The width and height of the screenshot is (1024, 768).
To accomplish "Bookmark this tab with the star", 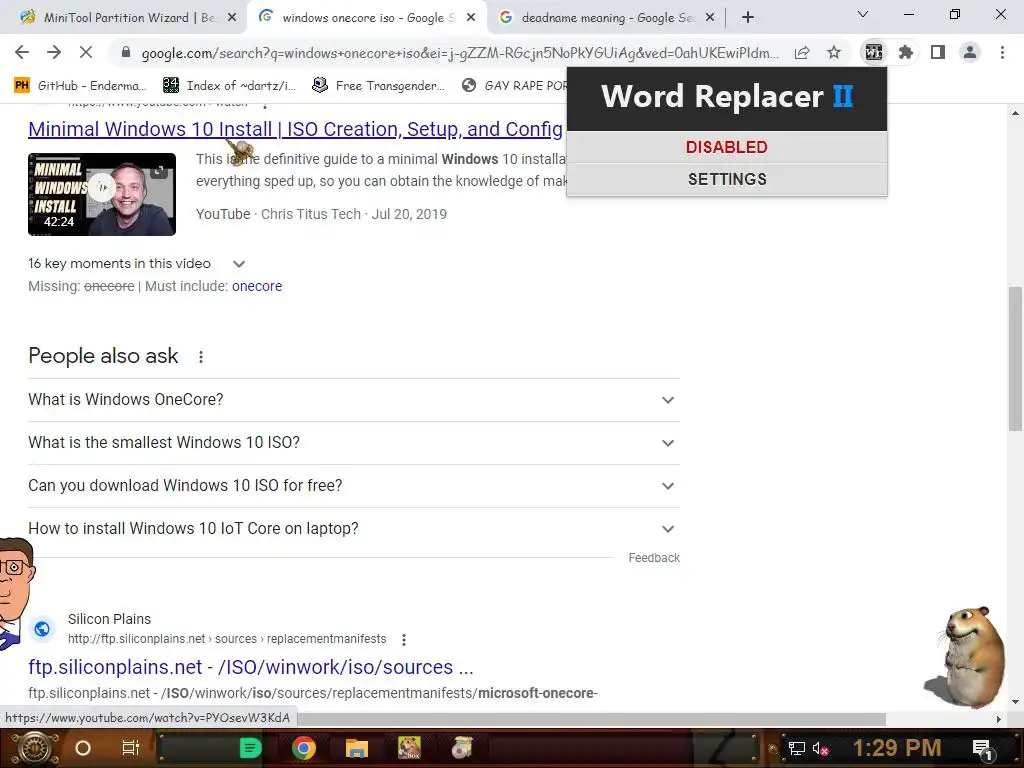I will [x=834, y=52].
